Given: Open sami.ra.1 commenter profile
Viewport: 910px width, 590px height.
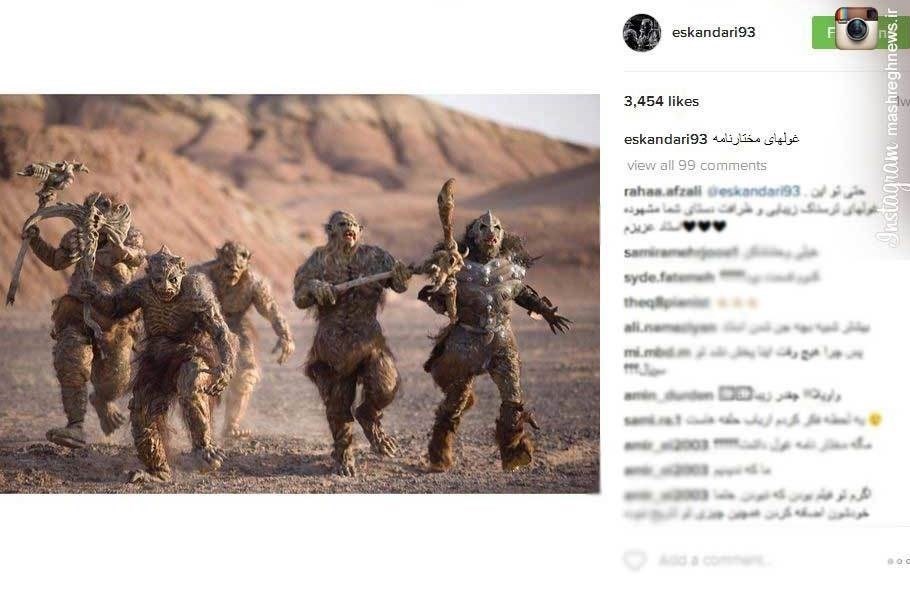Looking at the screenshot, I should point(652,419).
